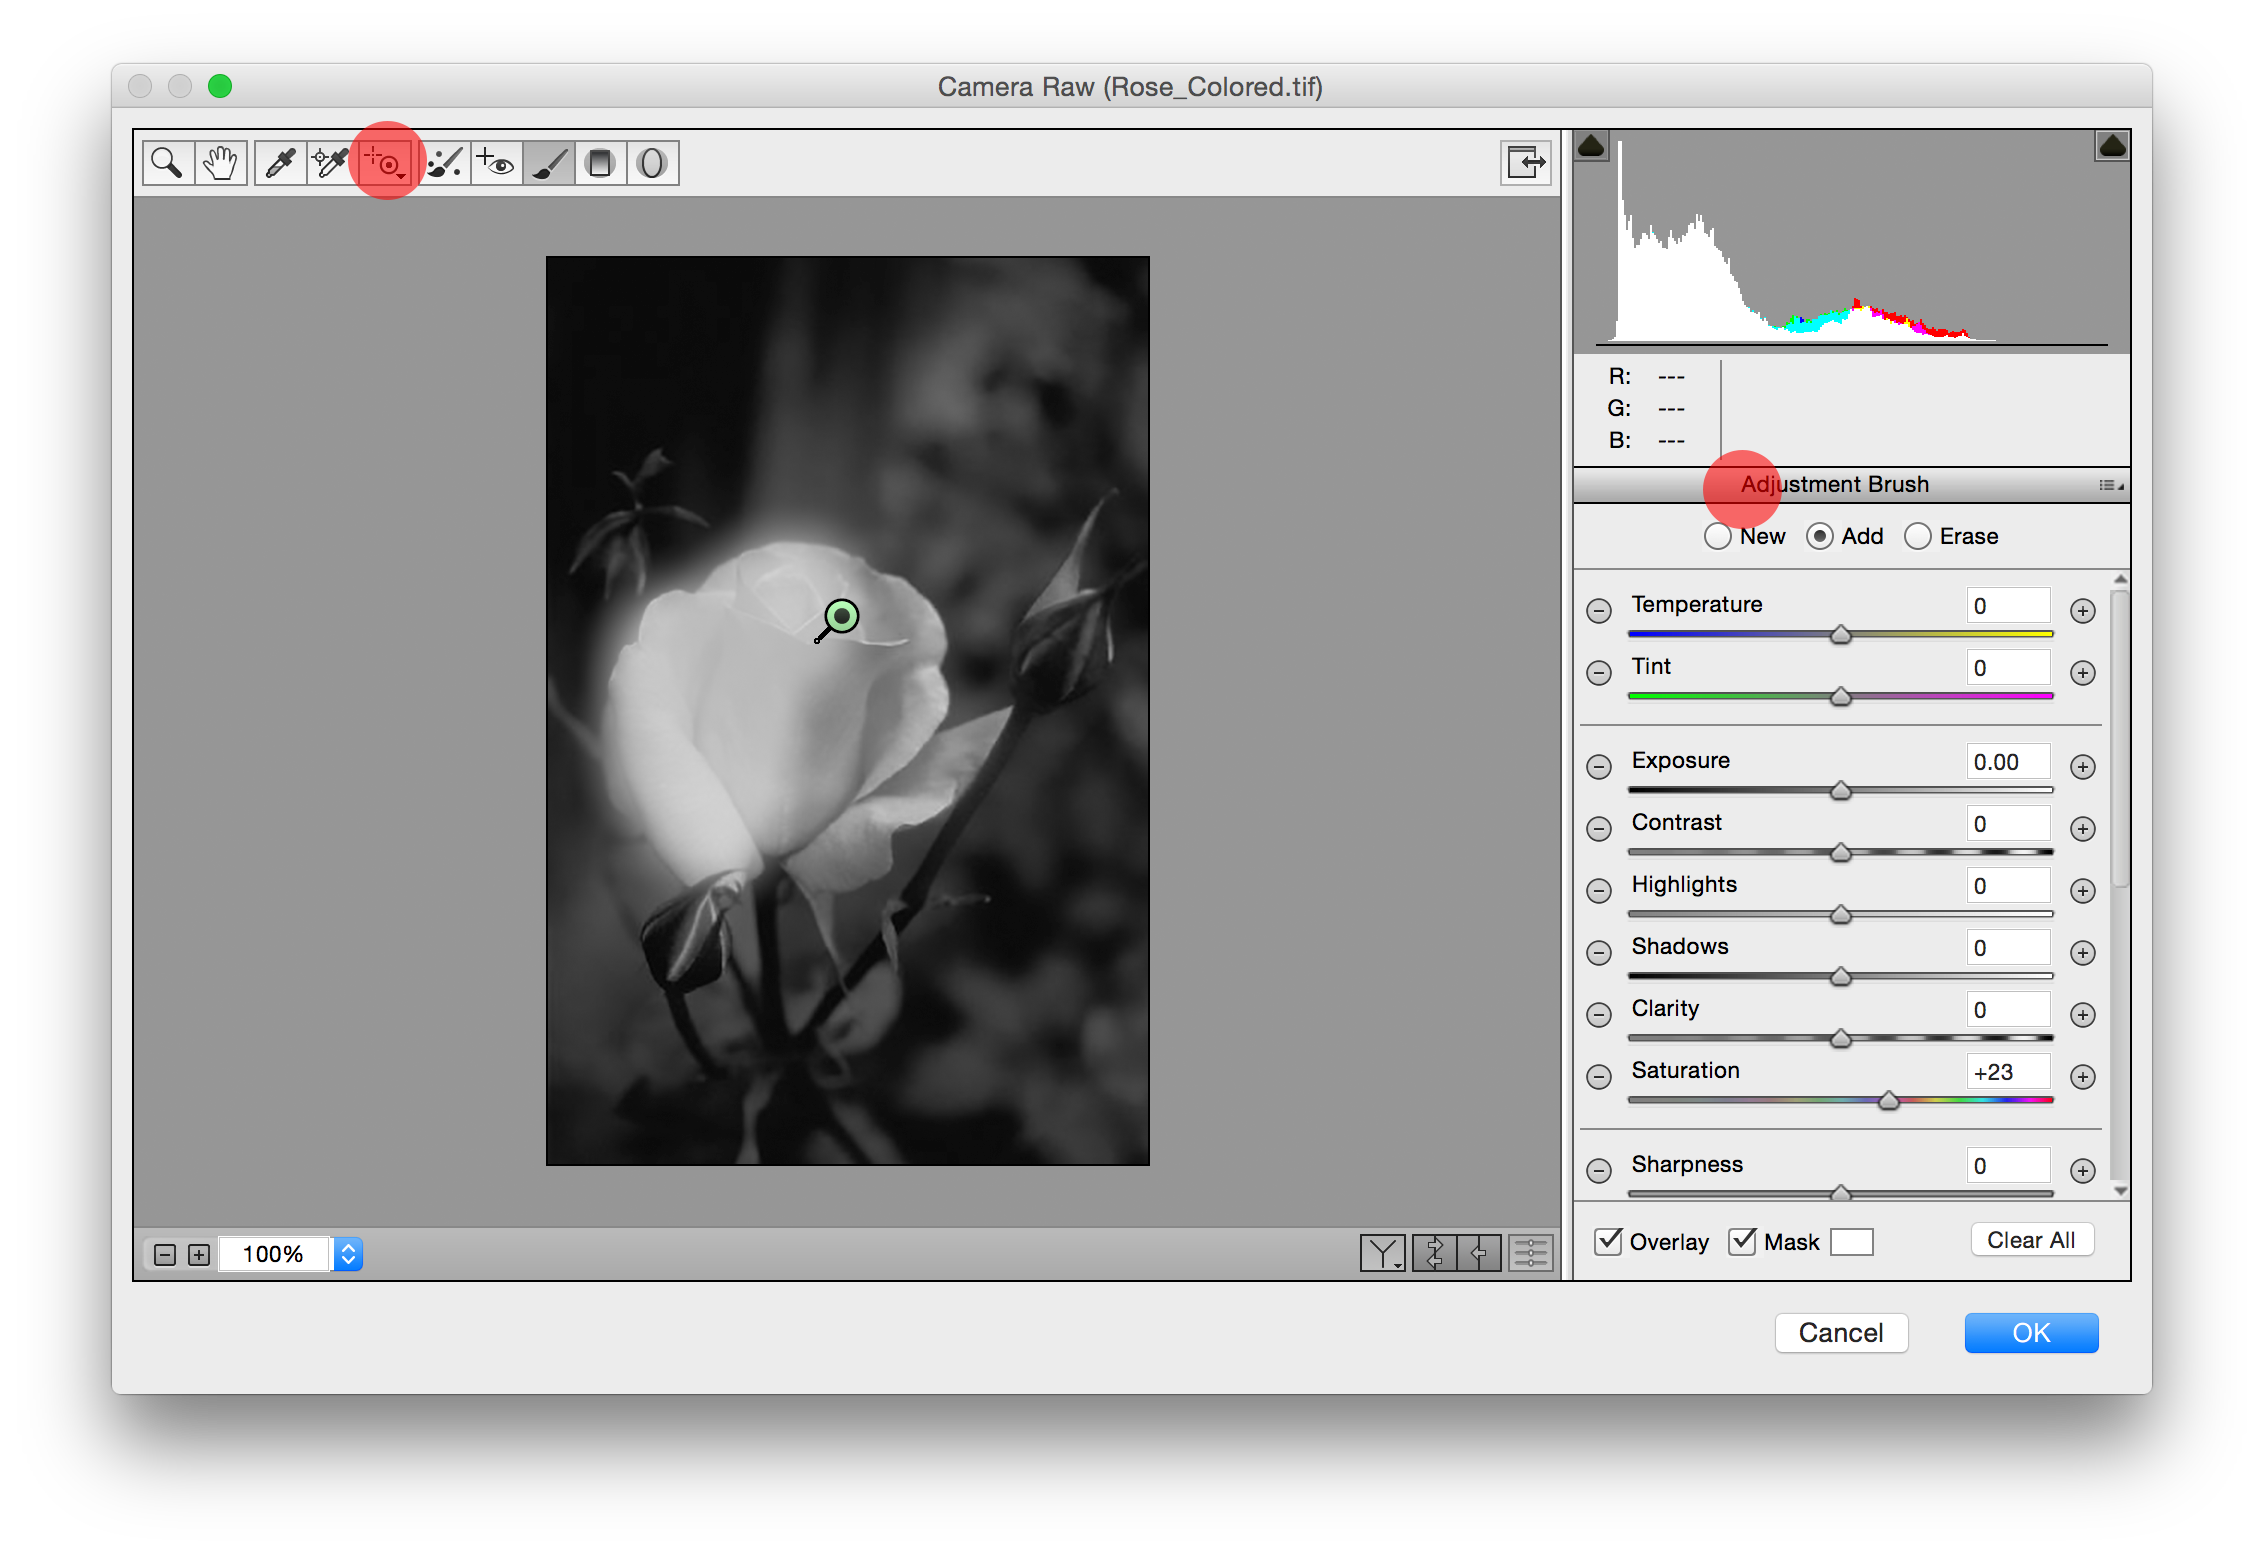Select the Erase radio button
This screenshot has width=2264, height=1554.
[1917, 537]
